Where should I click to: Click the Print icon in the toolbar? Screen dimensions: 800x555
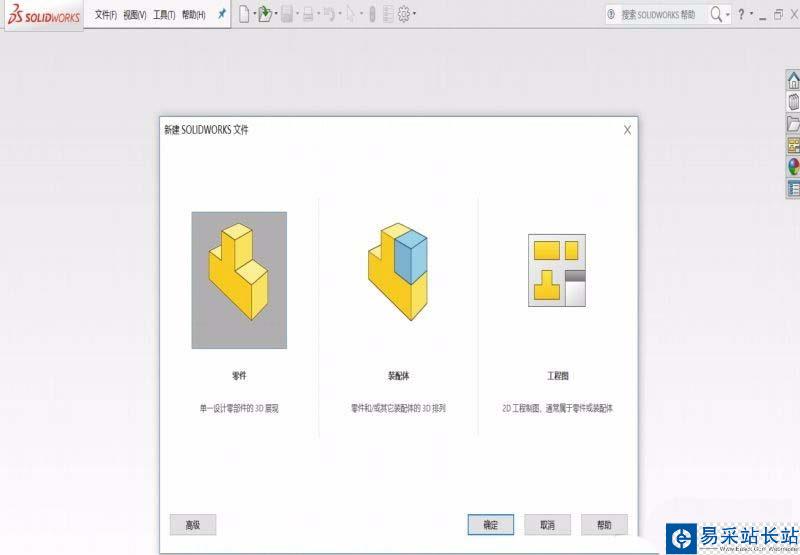click(308, 14)
